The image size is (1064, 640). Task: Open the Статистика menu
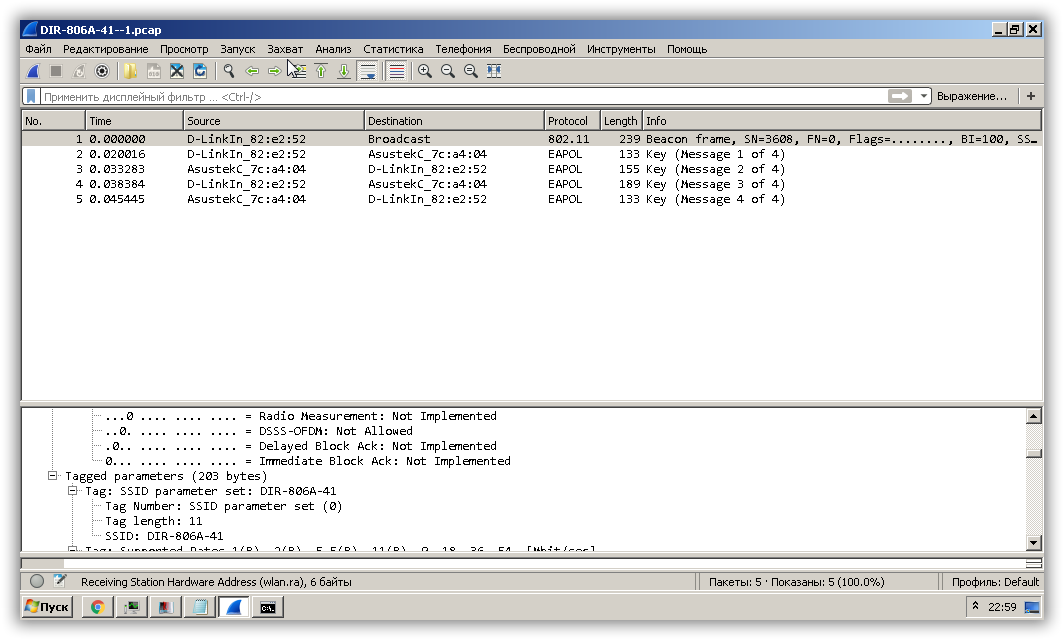pos(393,49)
